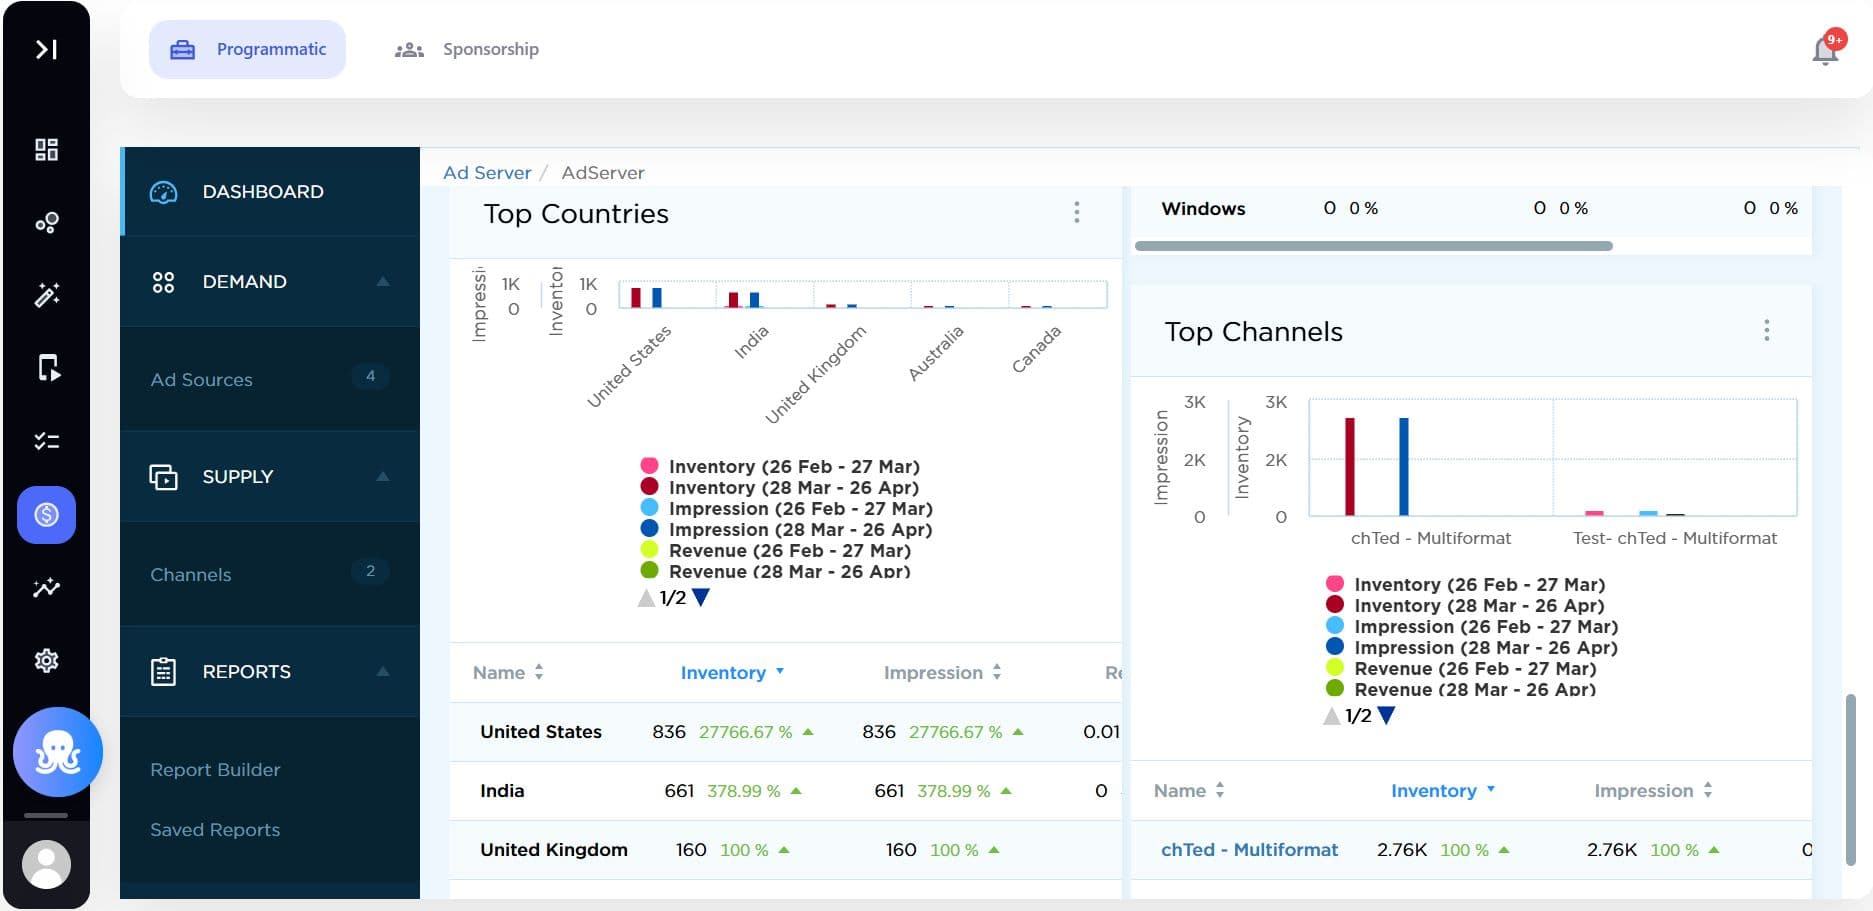Toggle Inventory (26 Feb - 27 Mar) series in Top Countries legend
The image size is (1873, 911).
781,466
